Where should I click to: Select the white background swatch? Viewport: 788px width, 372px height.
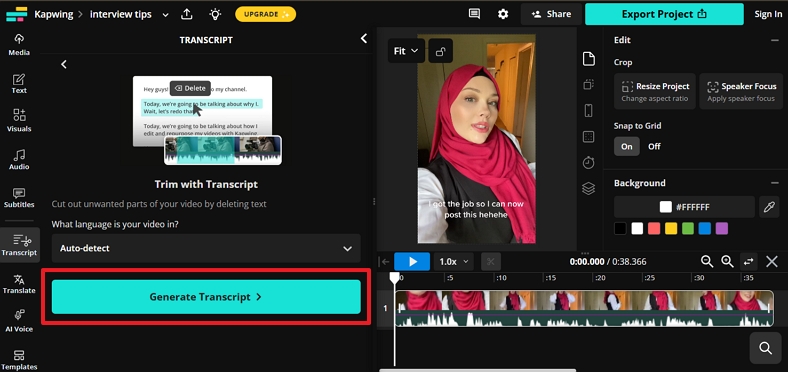(637, 229)
